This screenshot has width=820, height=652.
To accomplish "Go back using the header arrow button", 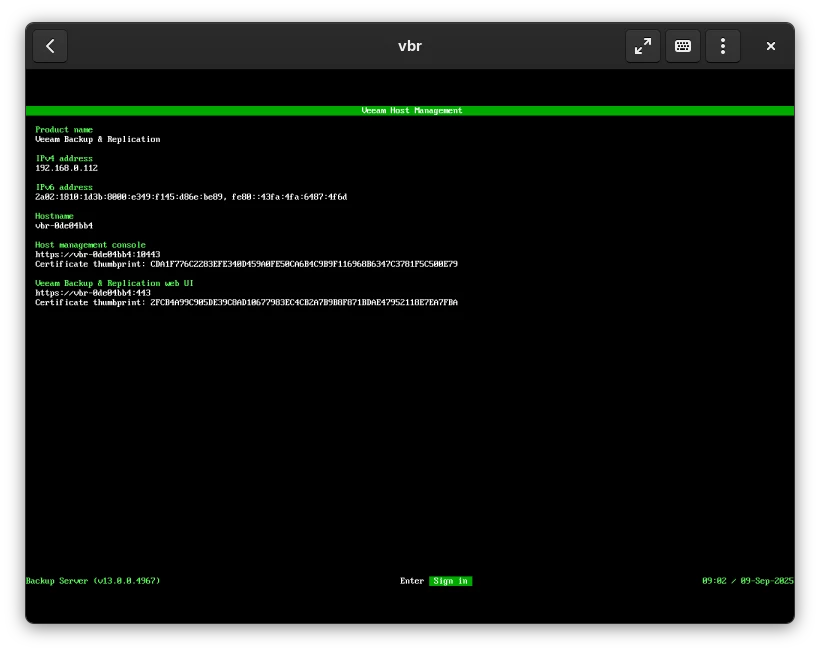I will [x=50, y=46].
